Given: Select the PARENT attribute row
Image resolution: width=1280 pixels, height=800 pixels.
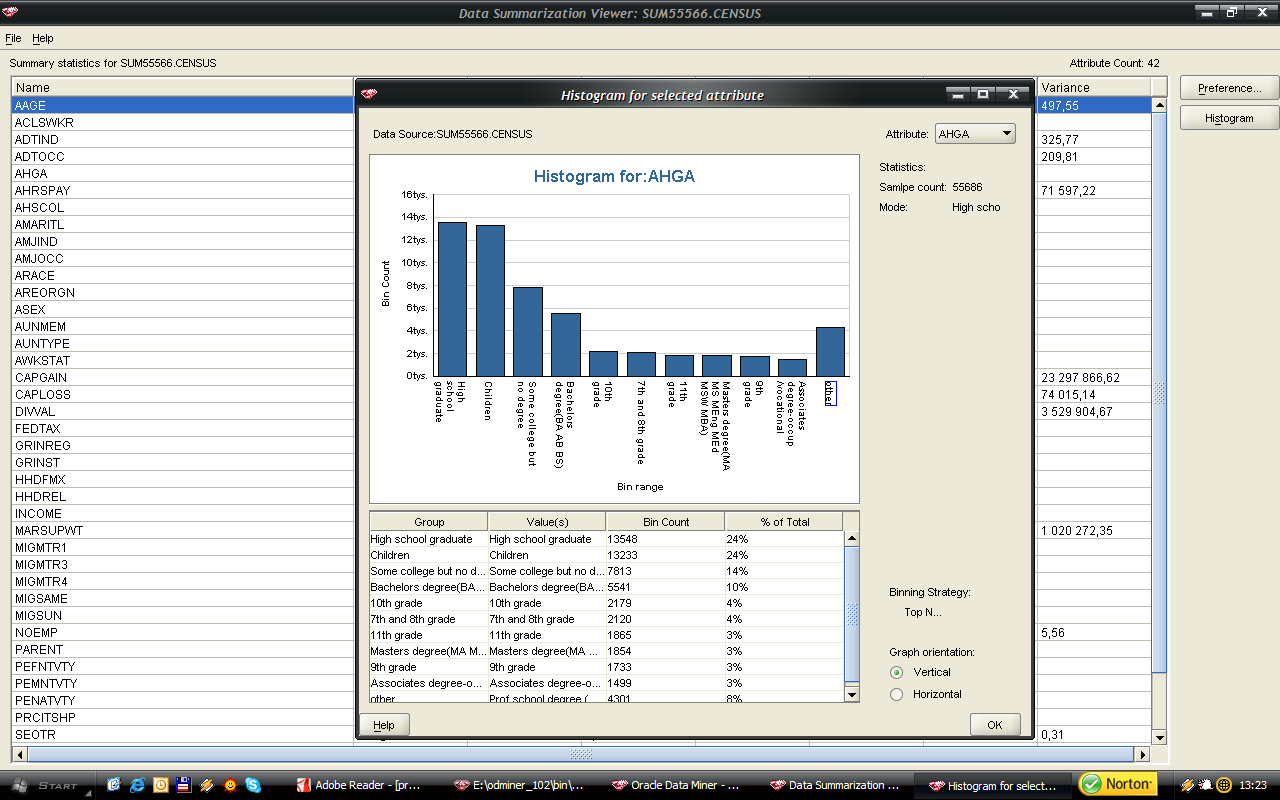Looking at the screenshot, I should (183, 649).
